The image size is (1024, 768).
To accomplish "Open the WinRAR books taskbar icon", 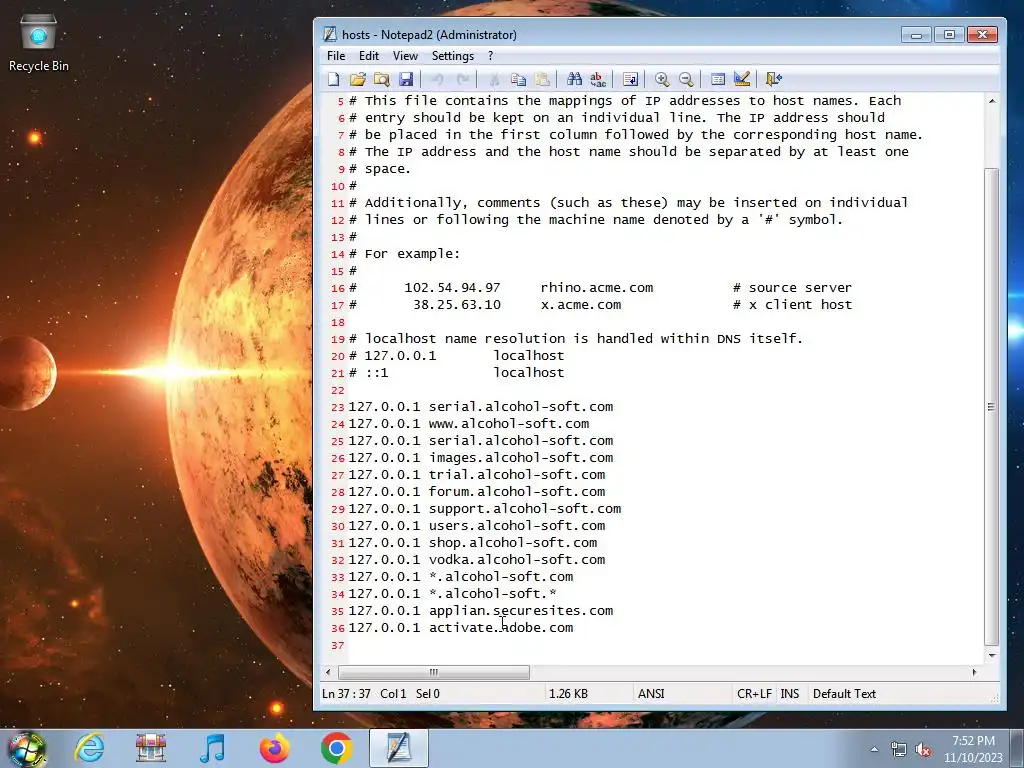I will (151, 748).
